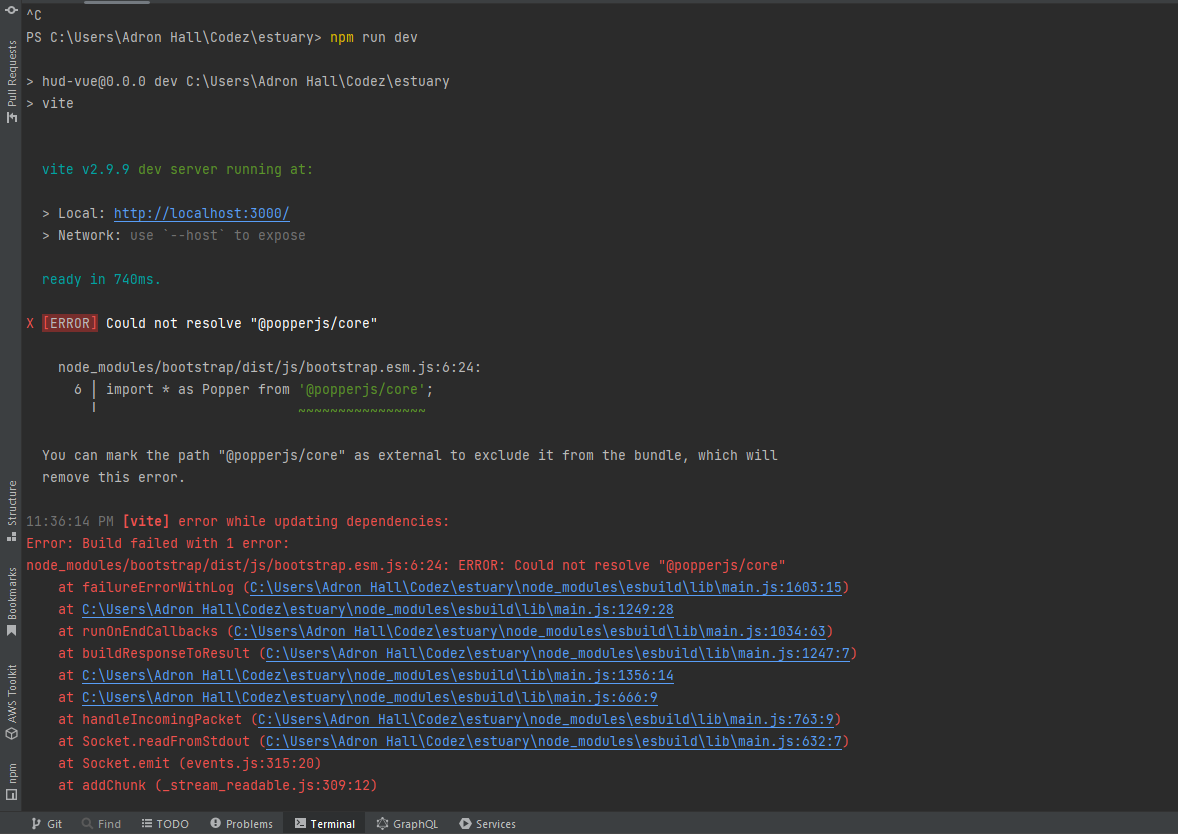Screen dimensions: 1178x834
Task: Open the main.js:1034:63 runOnEndCallbacks link
Action: pos(530,631)
